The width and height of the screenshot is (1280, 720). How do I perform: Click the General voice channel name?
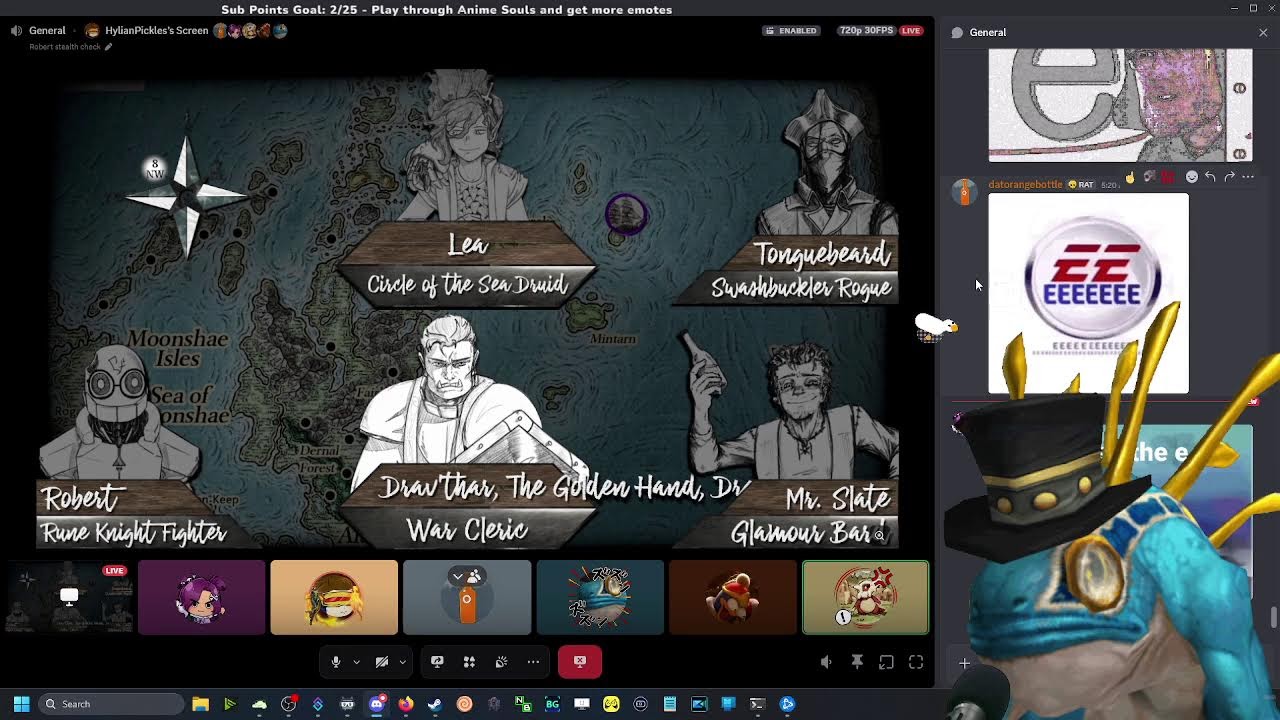pos(47,30)
